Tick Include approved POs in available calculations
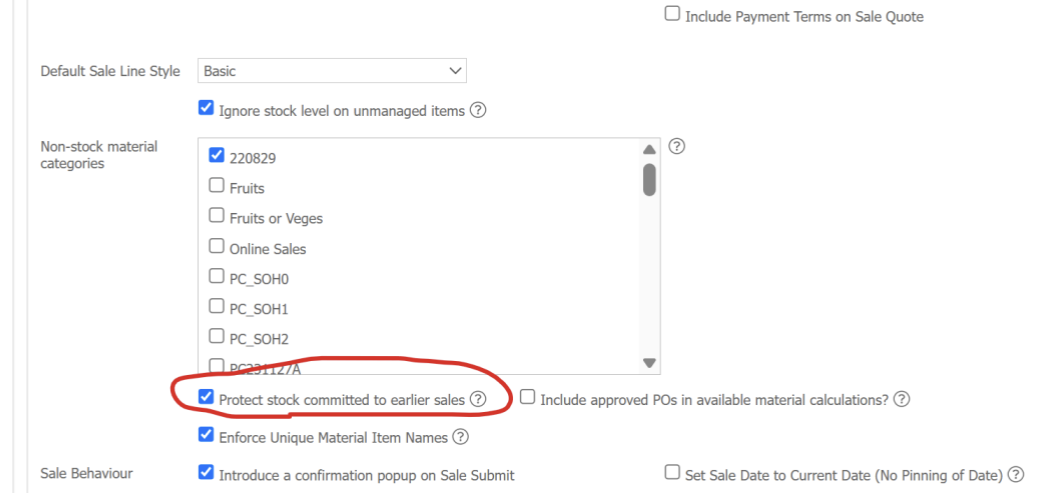 528,398
